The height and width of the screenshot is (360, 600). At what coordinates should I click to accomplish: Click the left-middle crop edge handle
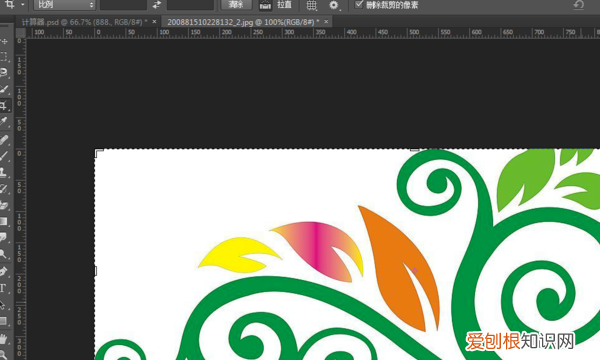[96, 271]
